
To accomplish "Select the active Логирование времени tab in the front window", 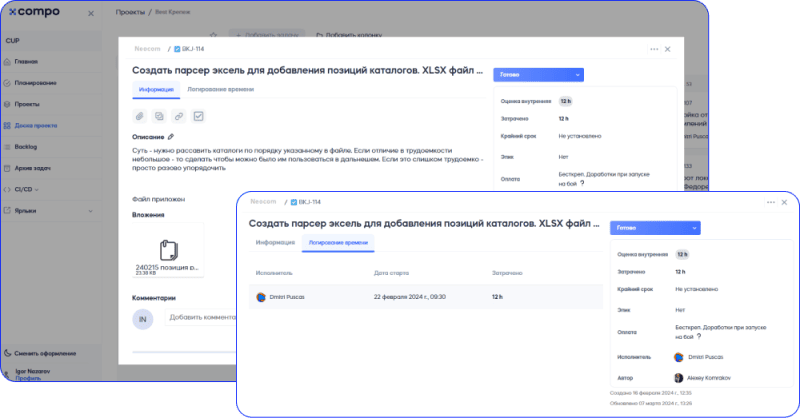I will pyautogui.click(x=338, y=243).
